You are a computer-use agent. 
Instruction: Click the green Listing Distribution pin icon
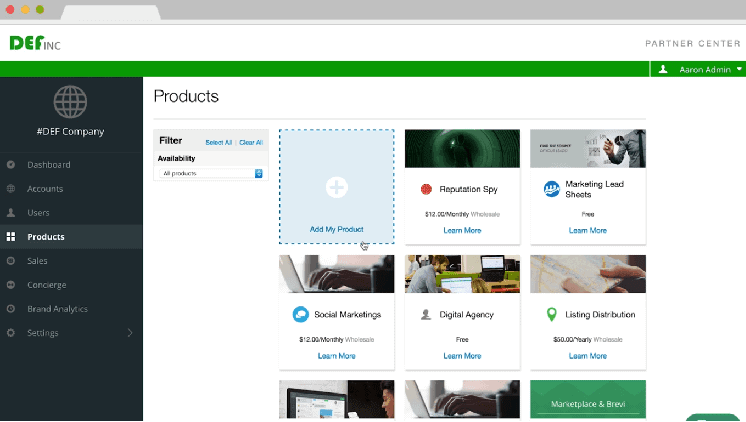[552, 314]
